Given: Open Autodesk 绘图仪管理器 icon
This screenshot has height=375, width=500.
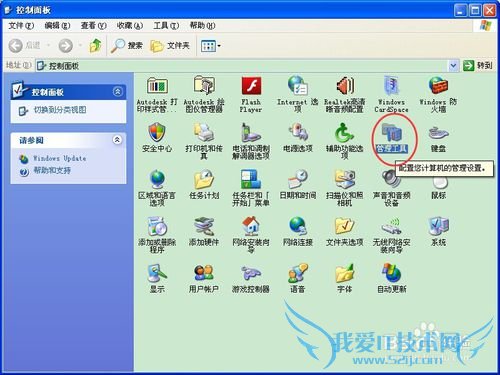Looking at the screenshot, I should [204, 86].
